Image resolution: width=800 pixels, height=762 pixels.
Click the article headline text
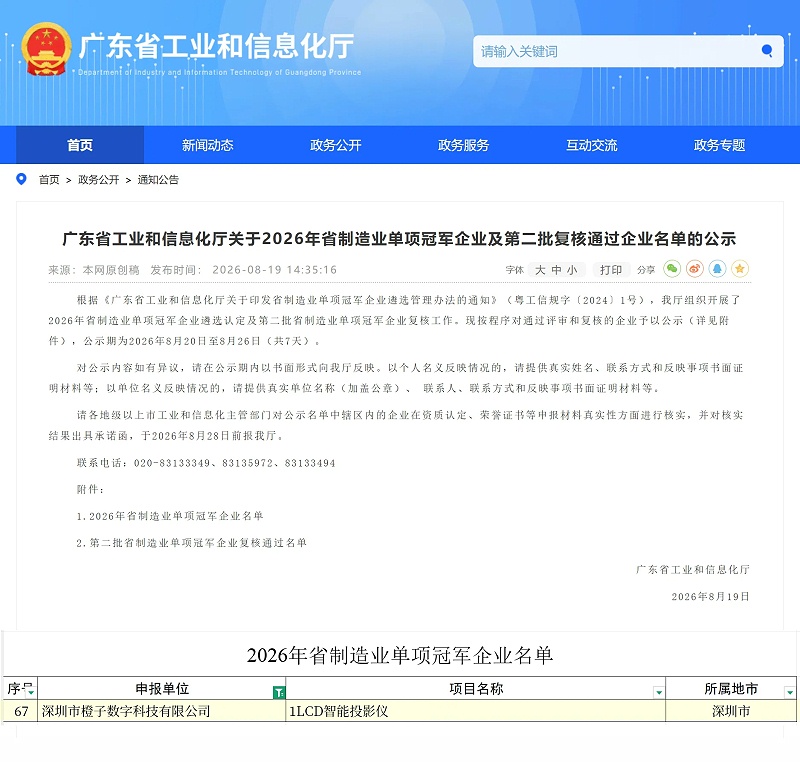pyautogui.click(x=399, y=239)
